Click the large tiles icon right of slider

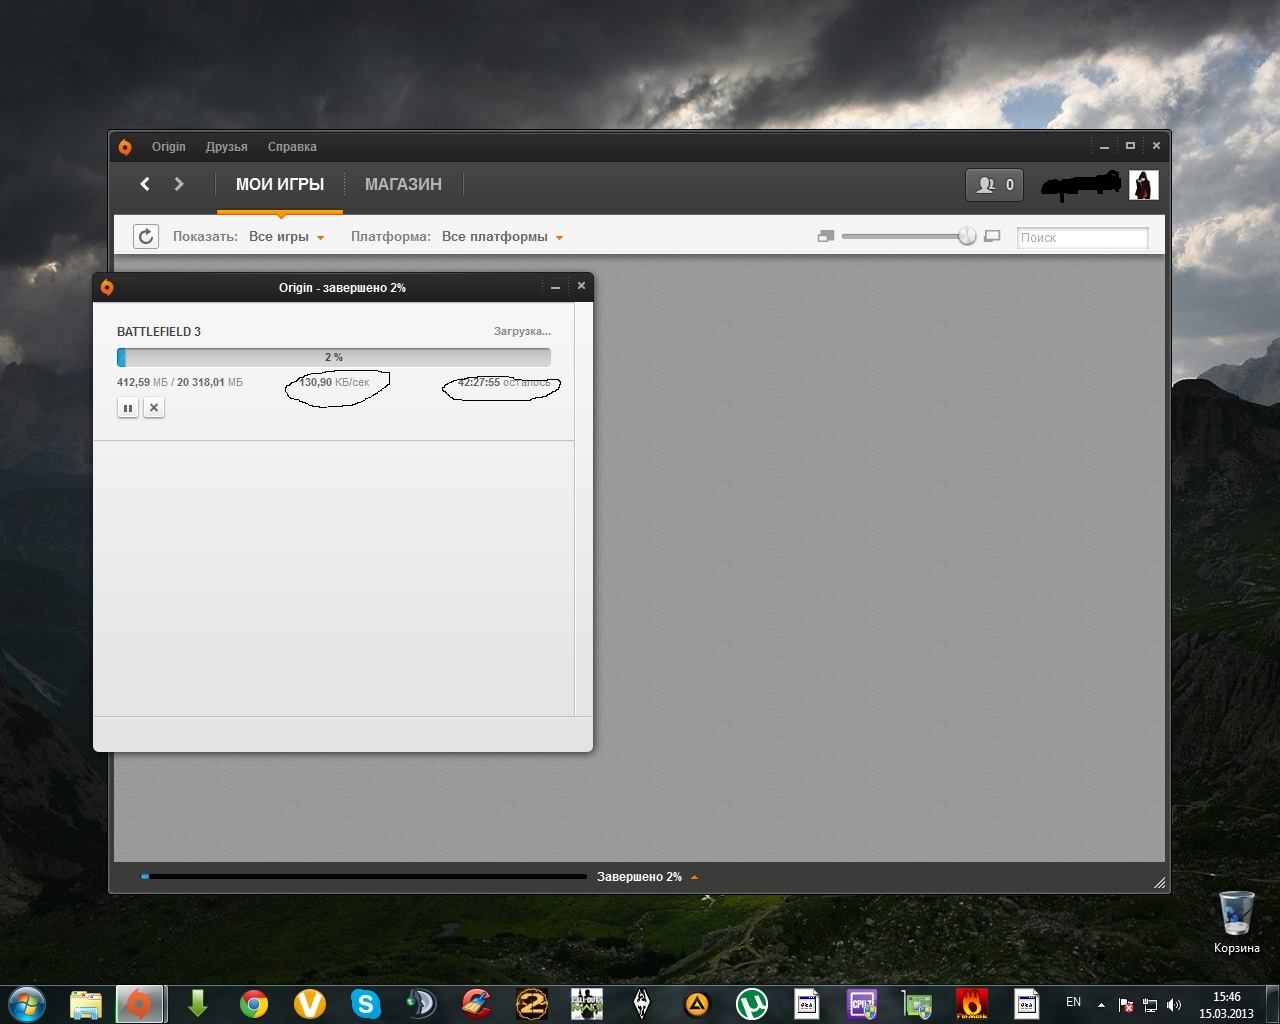(x=992, y=237)
